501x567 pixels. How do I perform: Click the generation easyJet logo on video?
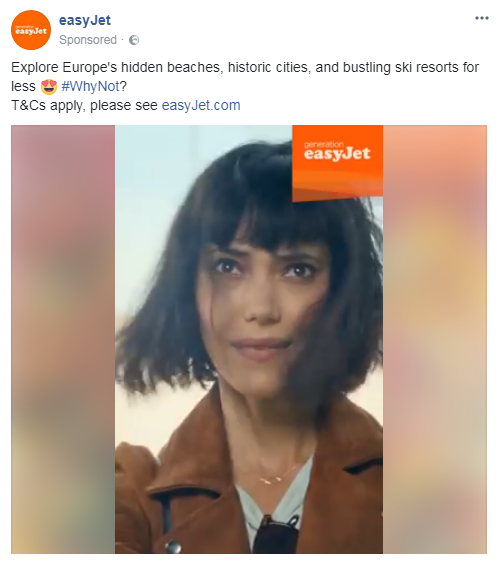pyautogui.click(x=337, y=162)
